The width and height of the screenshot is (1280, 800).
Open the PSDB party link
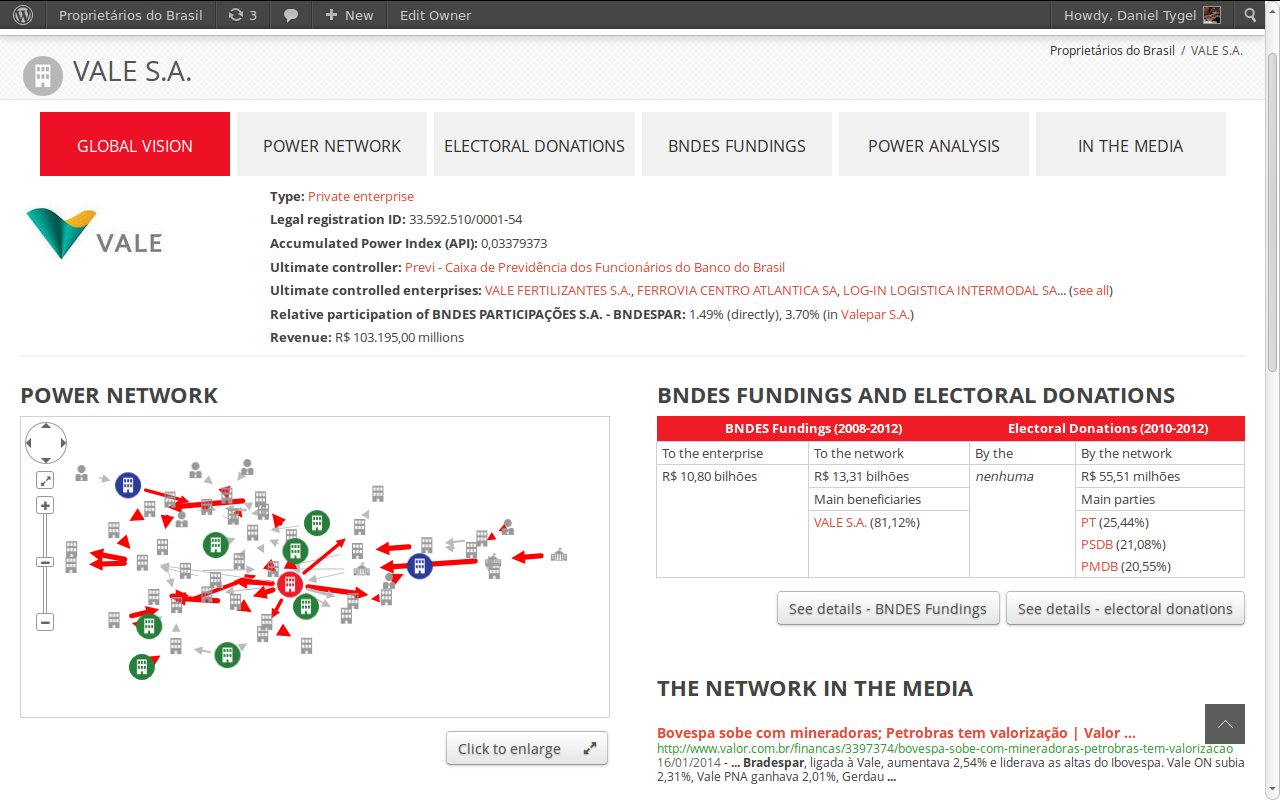coord(1098,545)
